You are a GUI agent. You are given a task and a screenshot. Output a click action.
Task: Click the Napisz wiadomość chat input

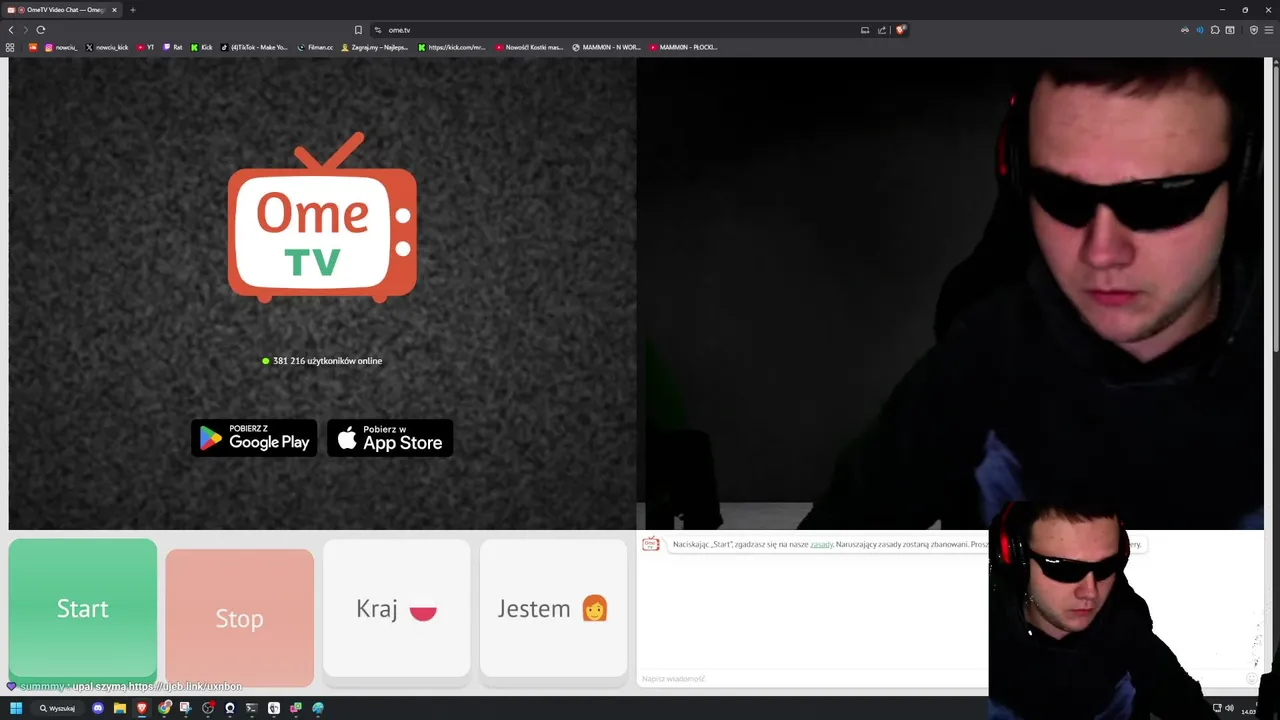pos(812,679)
